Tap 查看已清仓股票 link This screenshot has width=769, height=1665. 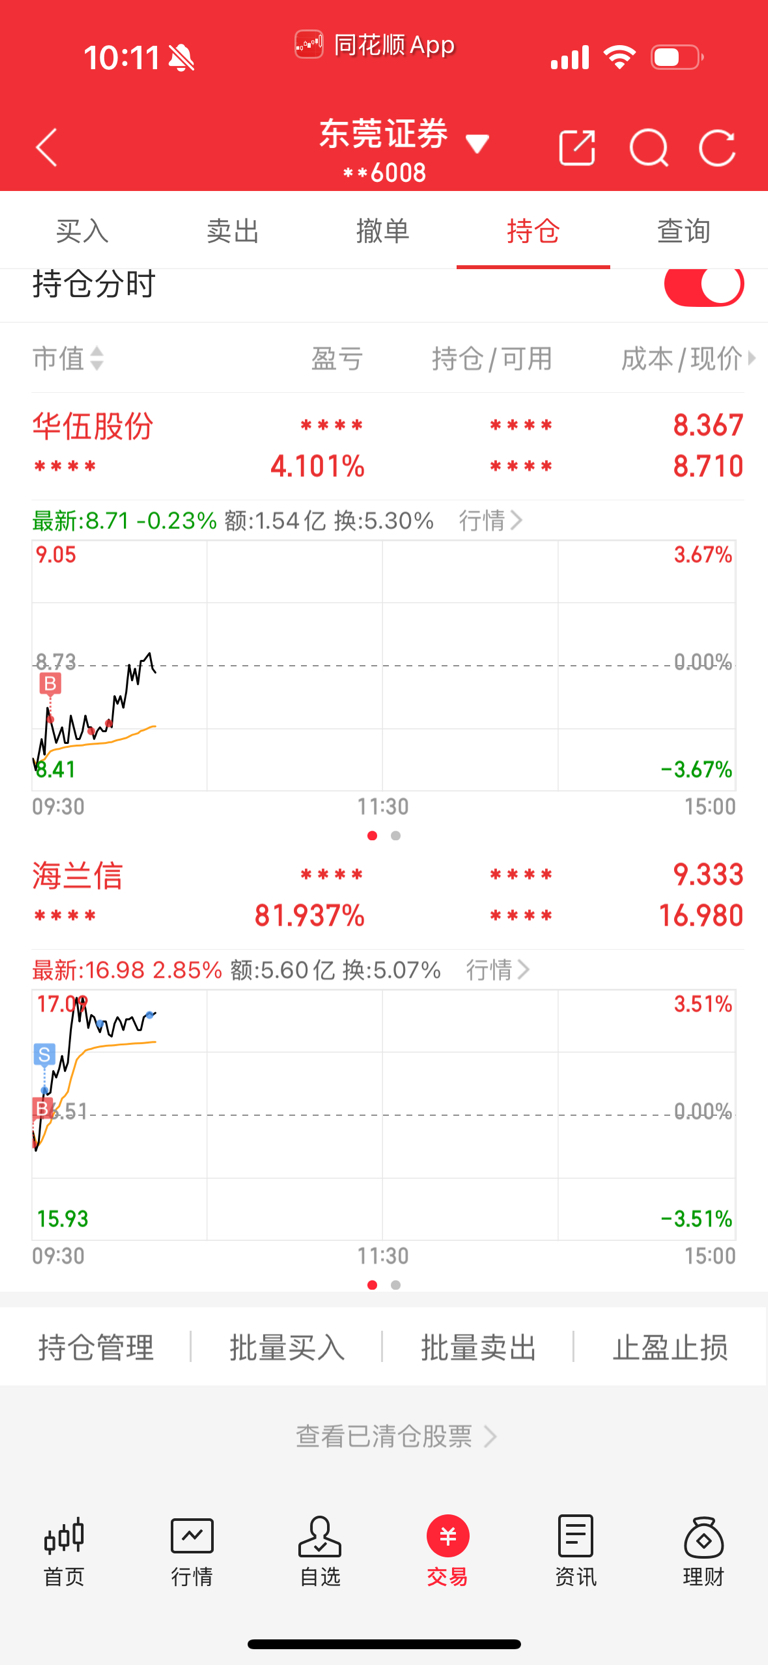(x=396, y=1436)
